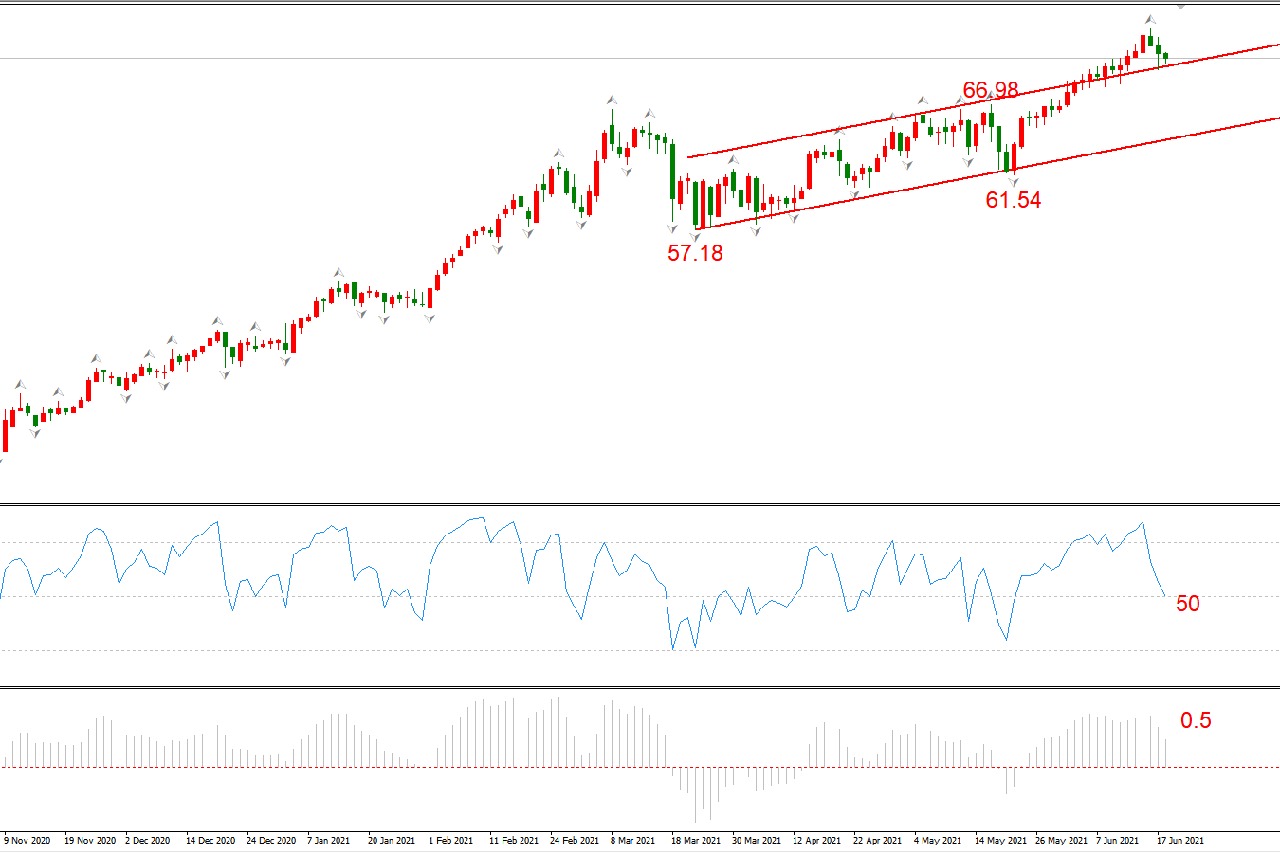Click the down fractal arrow above 61.54

pyautogui.click(x=1012, y=180)
